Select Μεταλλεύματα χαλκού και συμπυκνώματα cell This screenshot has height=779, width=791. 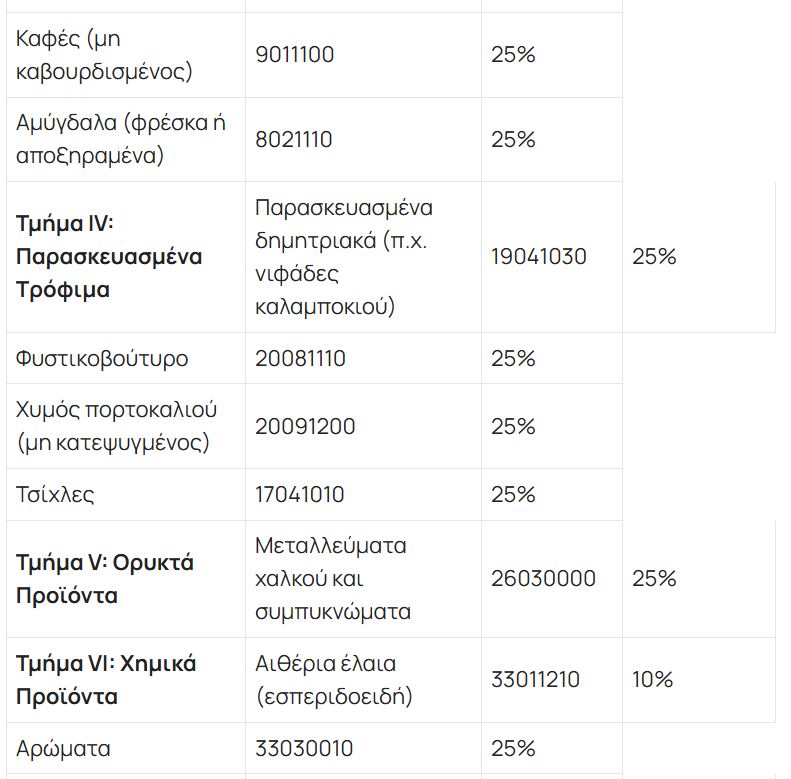[333, 579]
